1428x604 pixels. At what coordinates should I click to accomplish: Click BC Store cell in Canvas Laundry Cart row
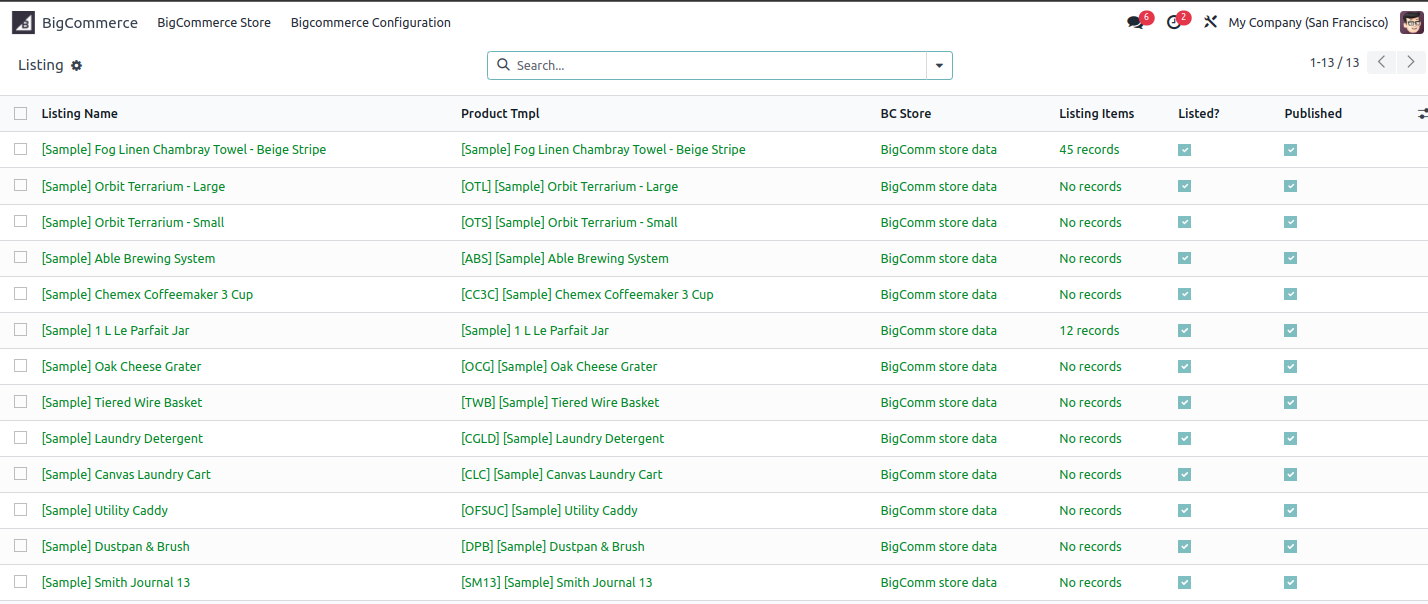[x=939, y=474]
